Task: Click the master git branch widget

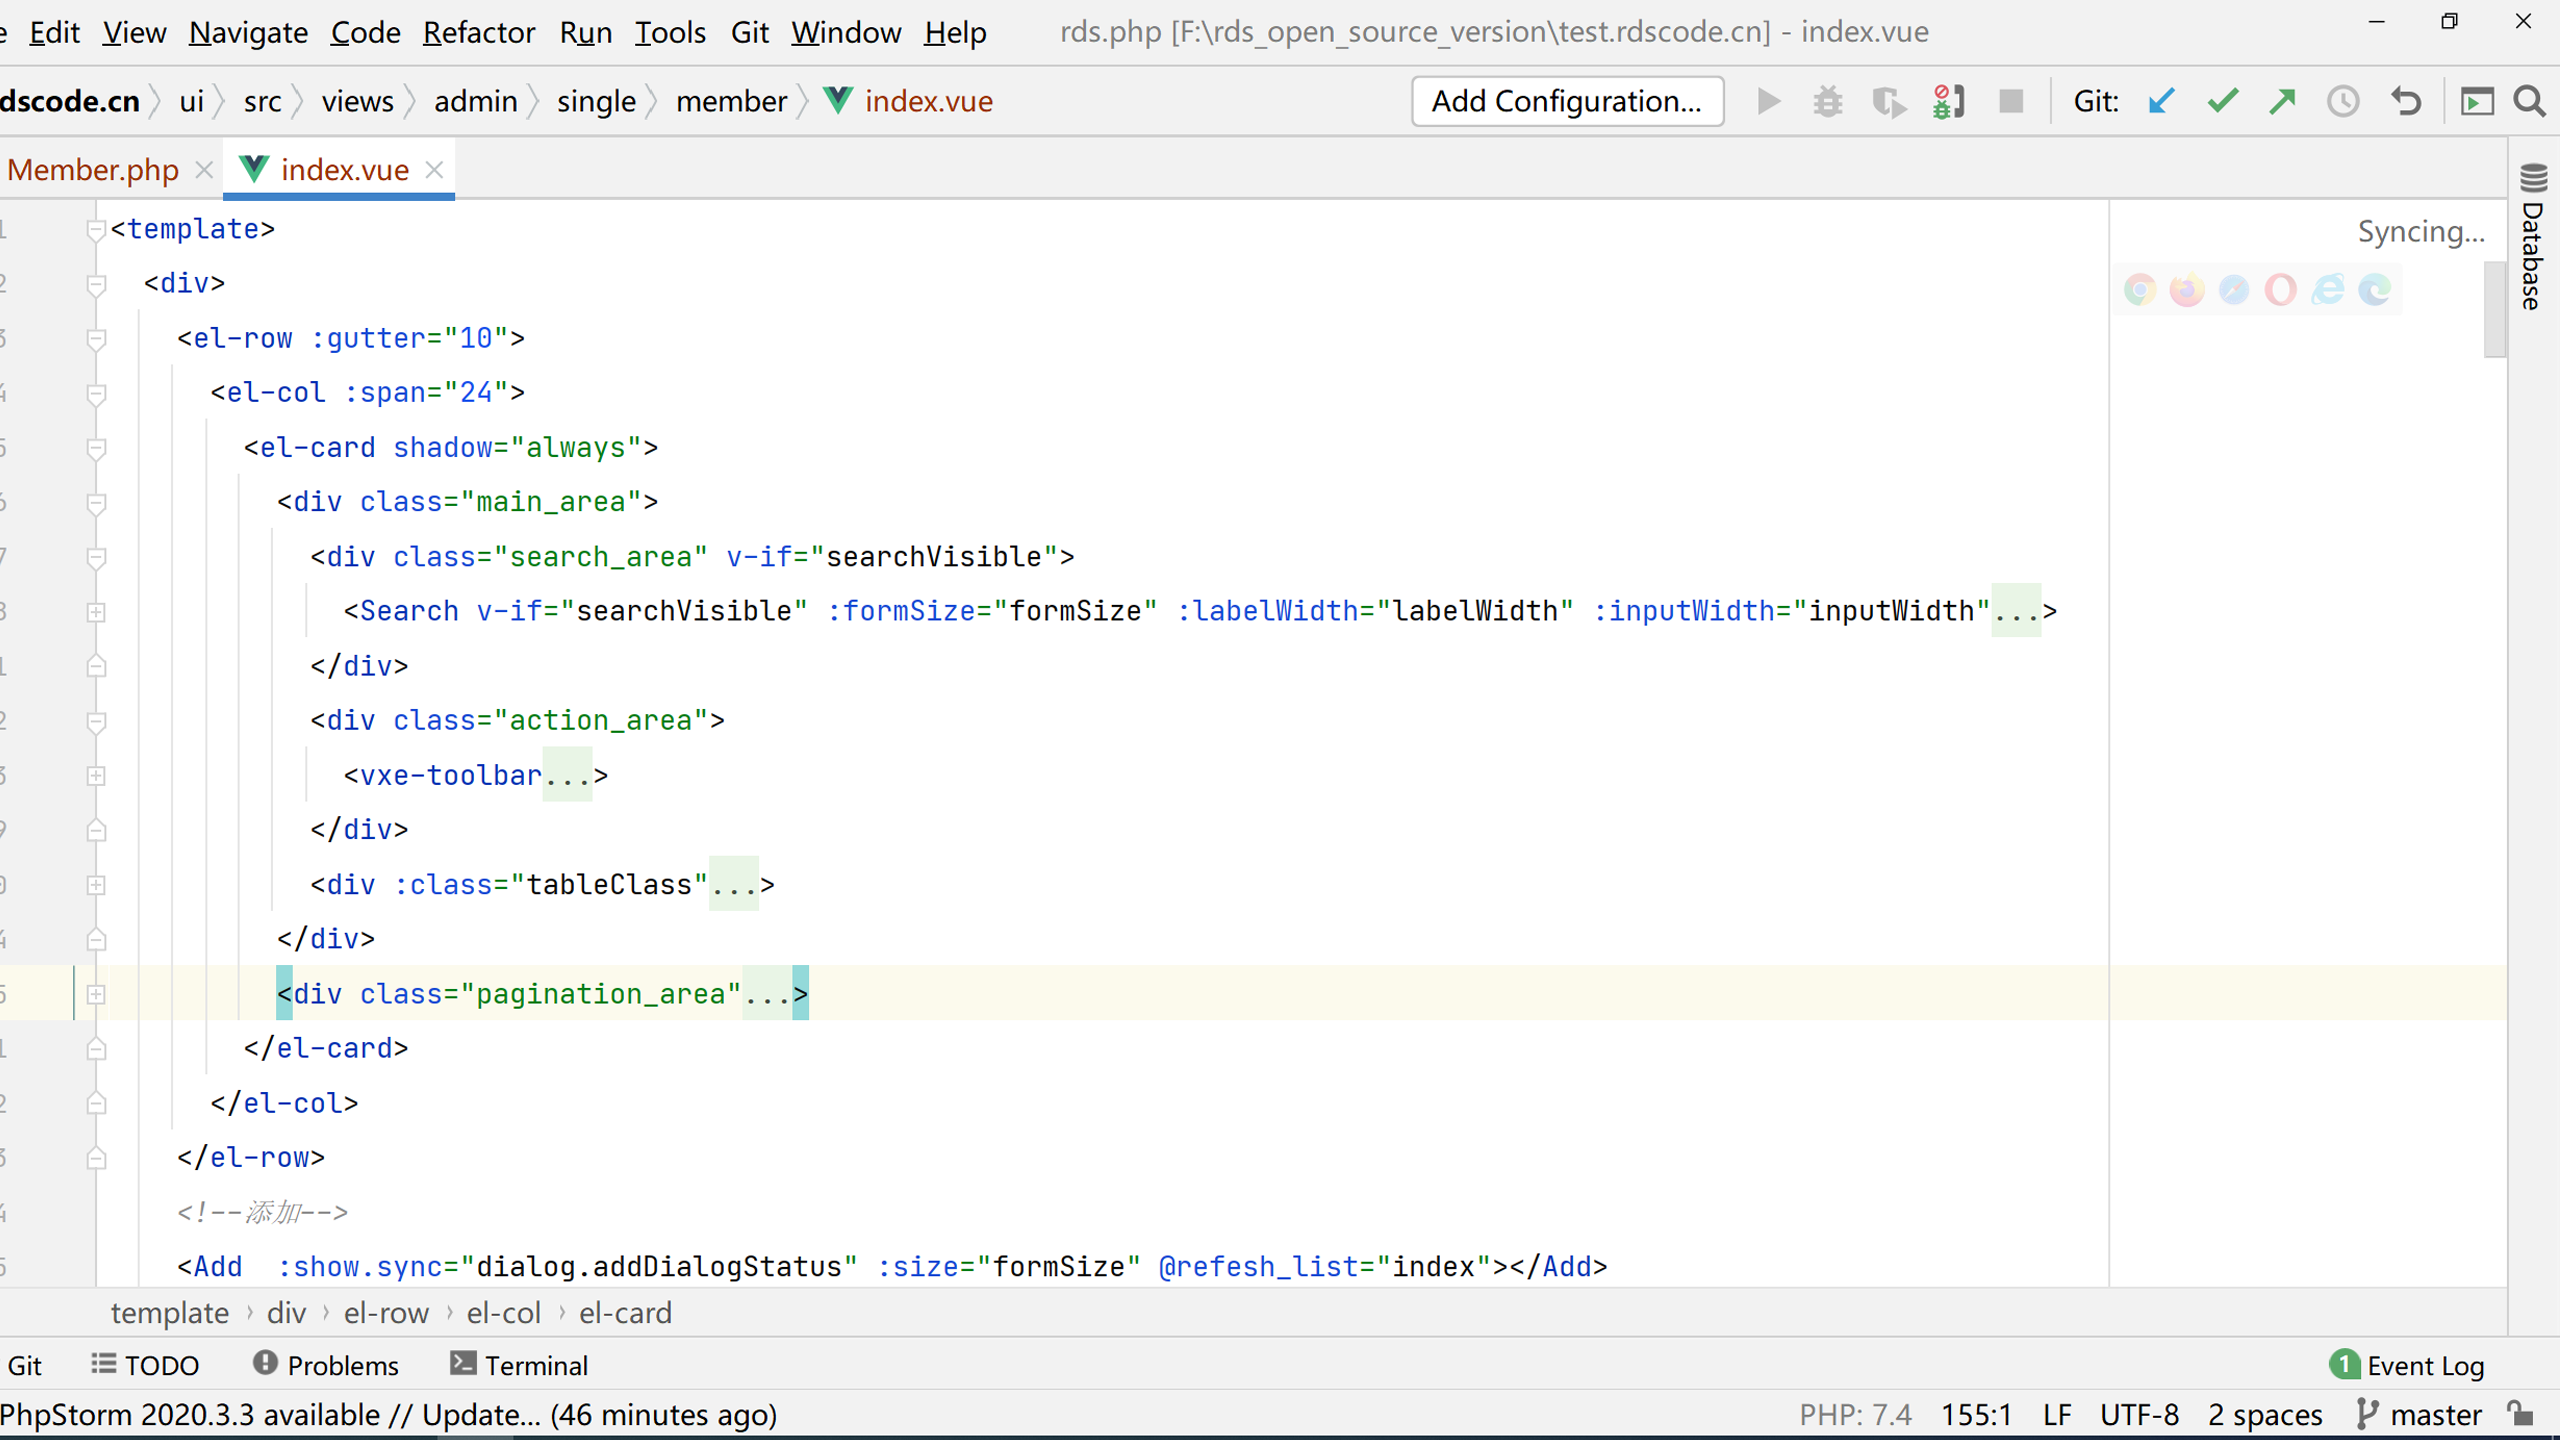Action: [x=2420, y=1414]
